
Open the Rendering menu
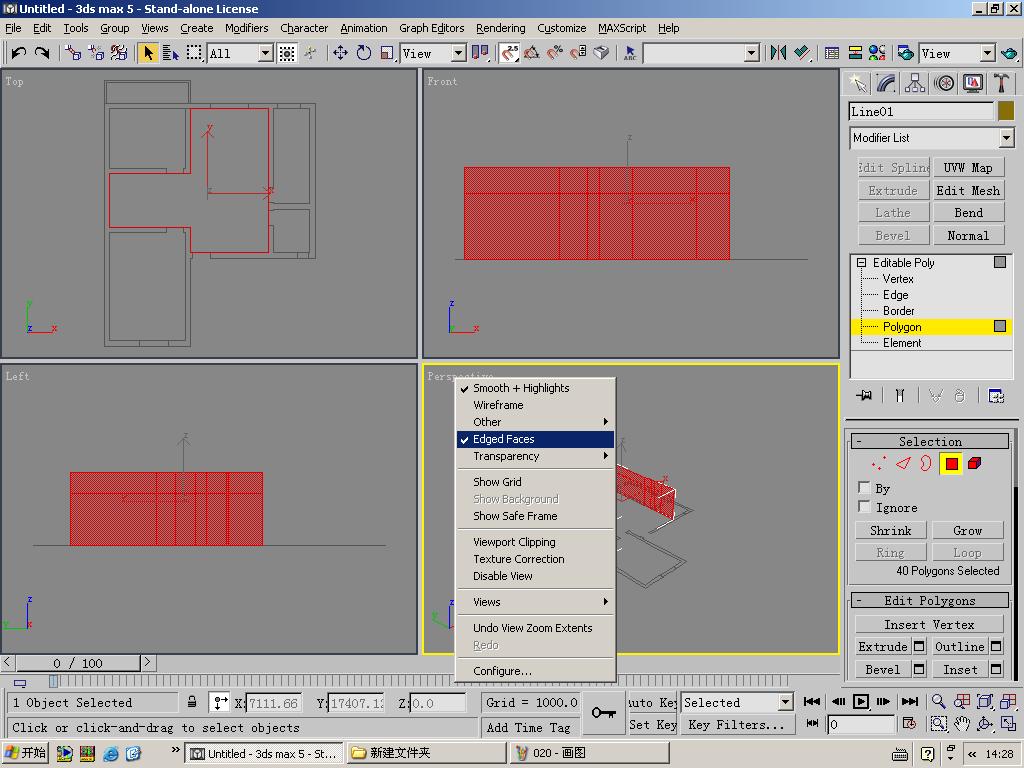500,28
